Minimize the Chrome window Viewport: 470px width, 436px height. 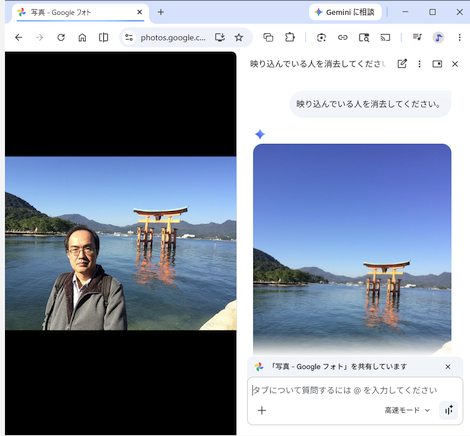coord(405,12)
